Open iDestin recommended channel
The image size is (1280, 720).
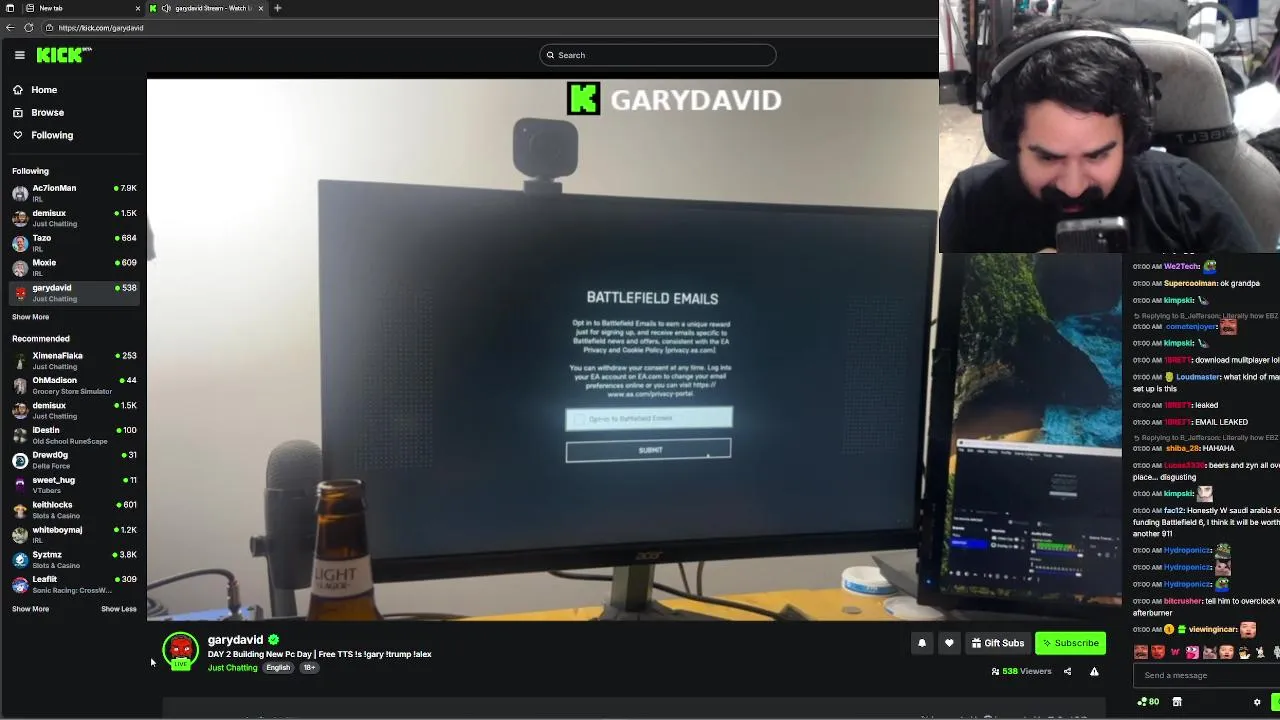[74, 435]
